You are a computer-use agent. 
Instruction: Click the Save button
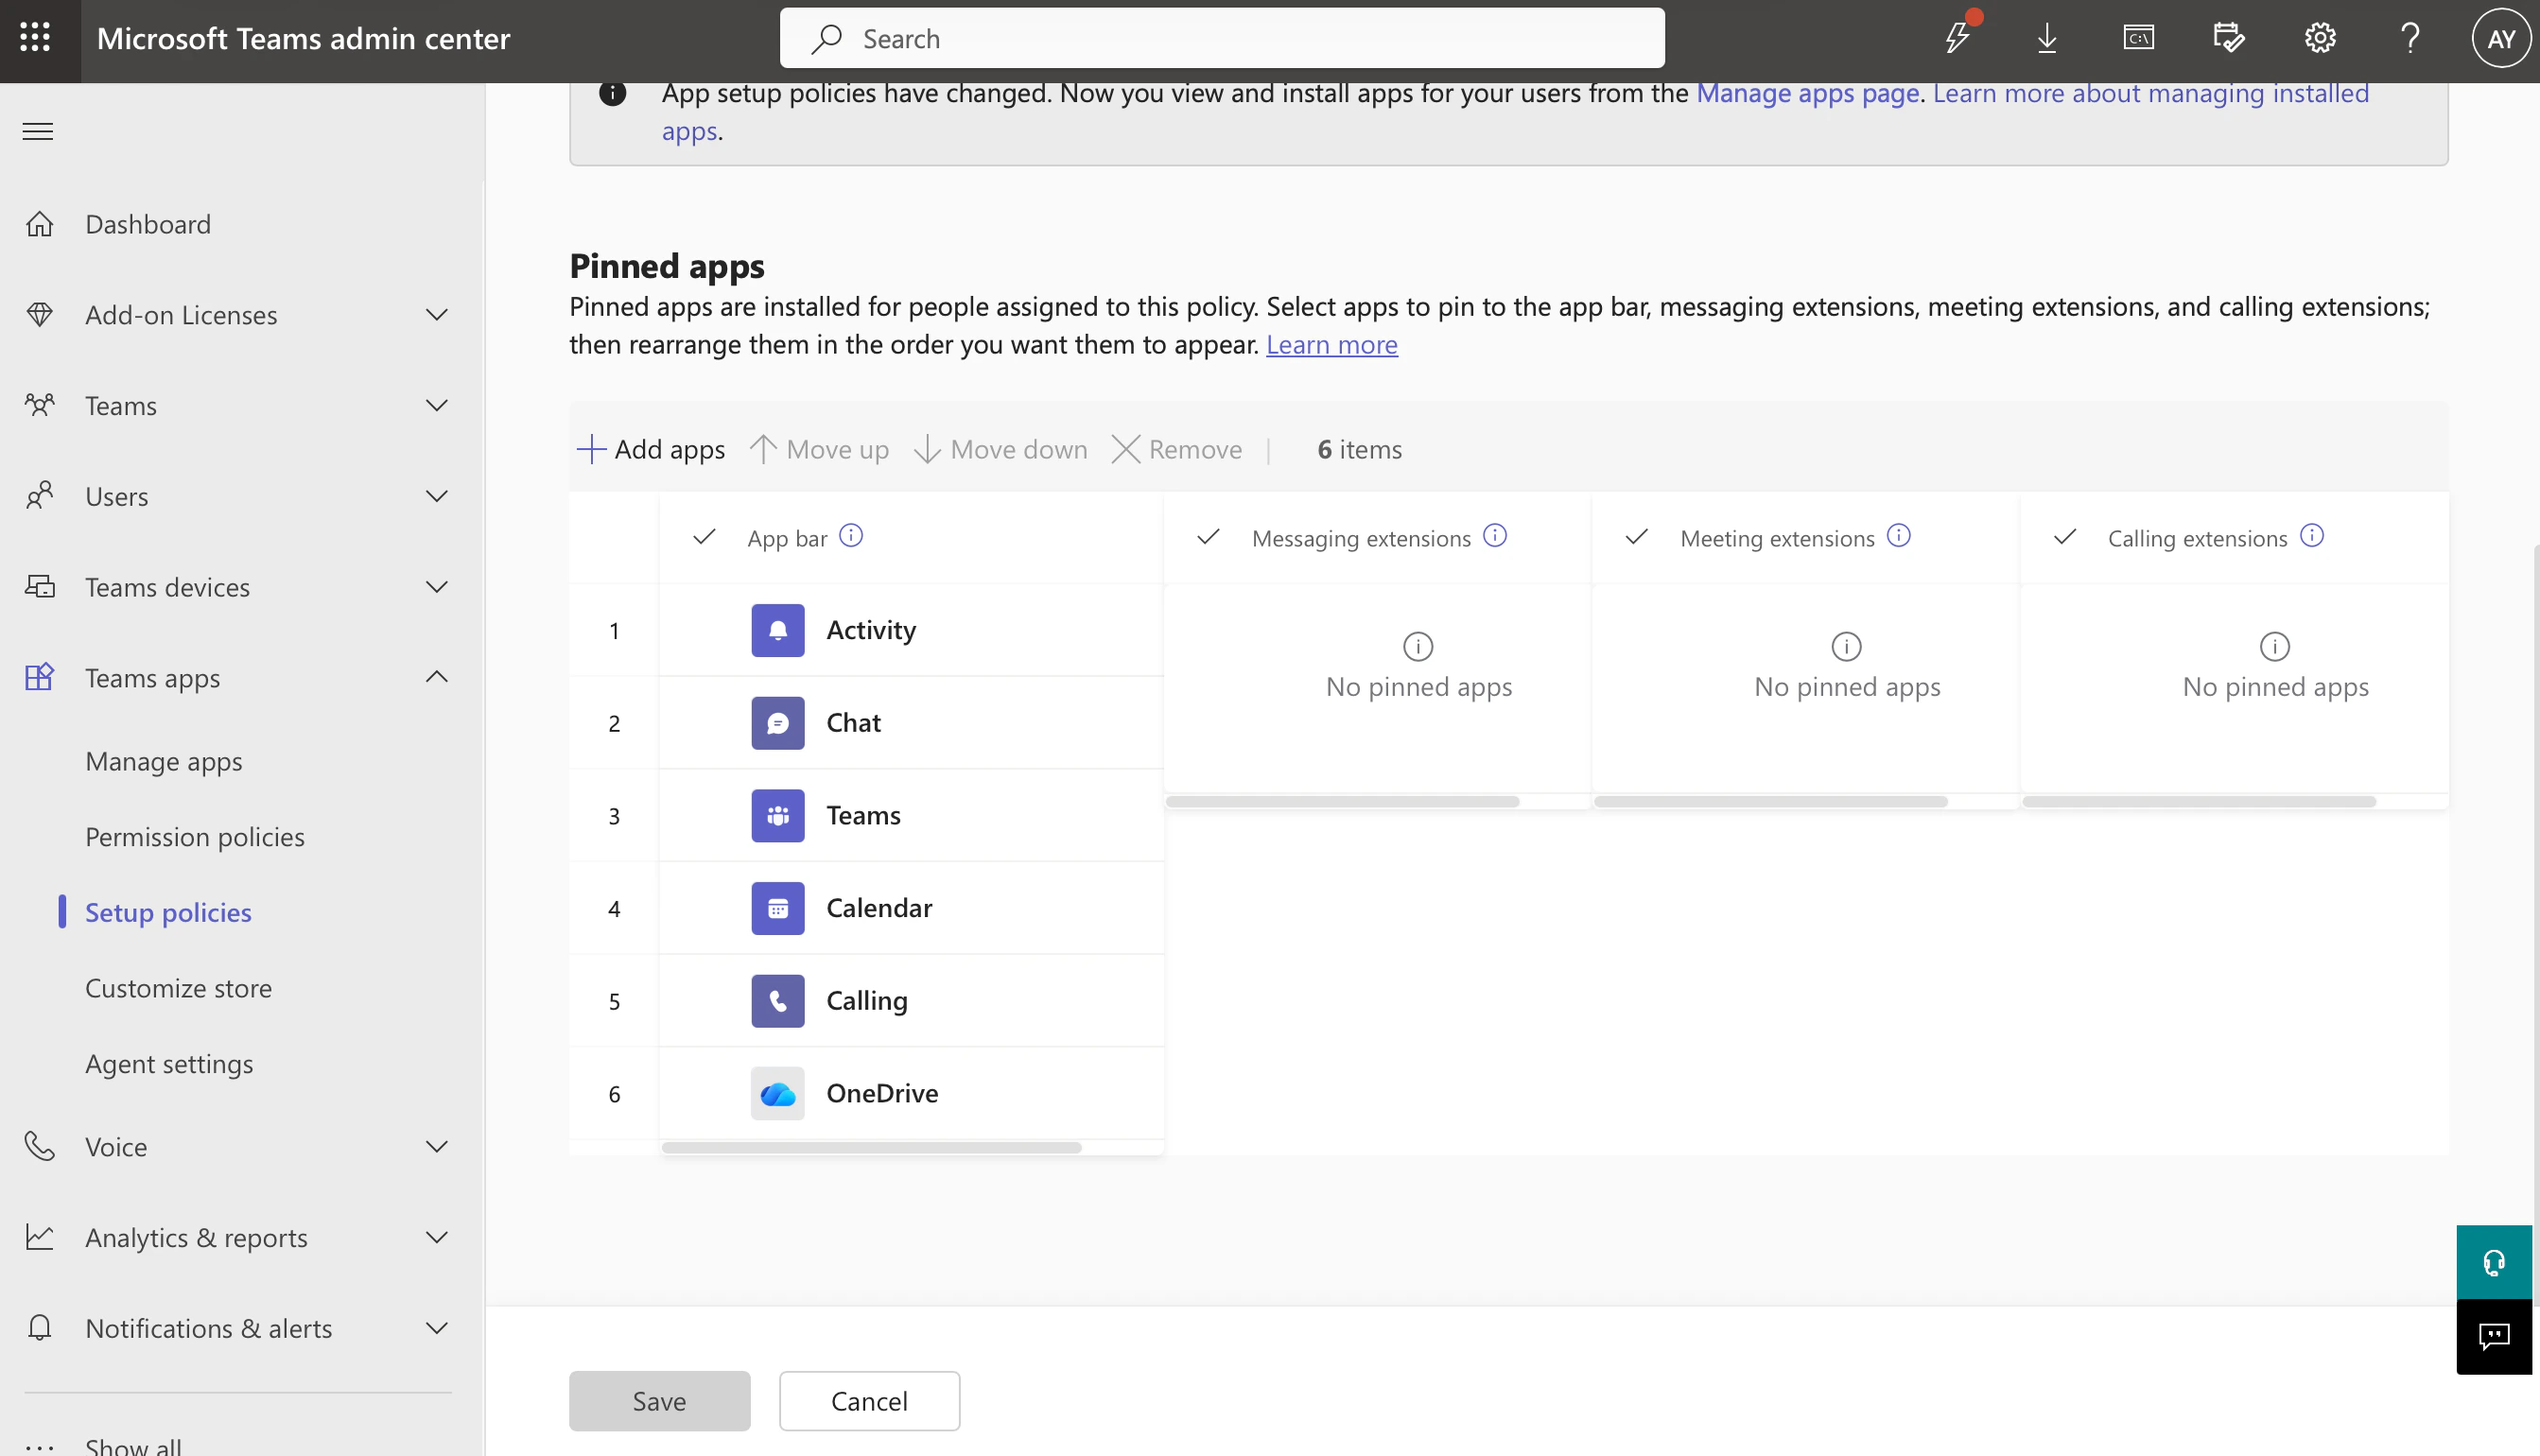coord(660,1401)
